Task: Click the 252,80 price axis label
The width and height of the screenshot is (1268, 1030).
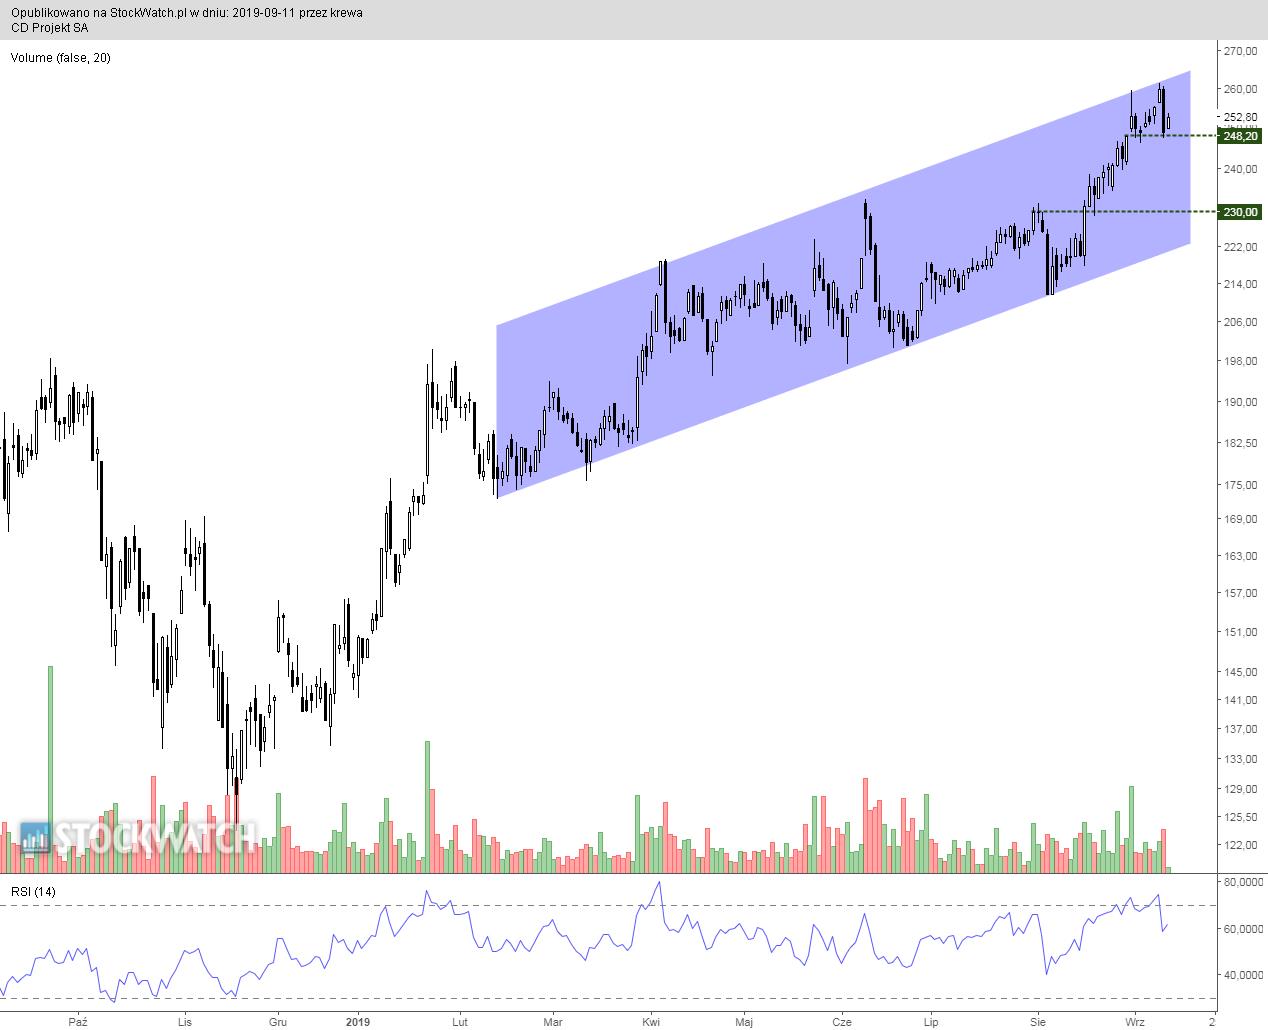Action: (x=1242, y=117)
